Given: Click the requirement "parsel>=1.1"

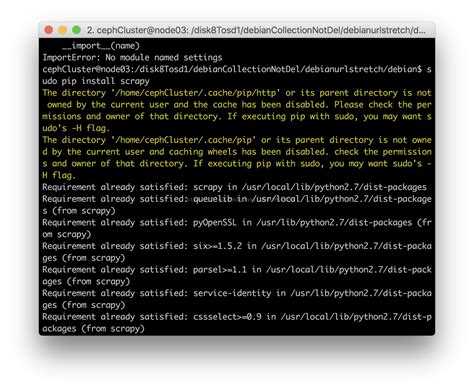Looking at the screenshot, I should pyautogui.click(x=220, y=270).
